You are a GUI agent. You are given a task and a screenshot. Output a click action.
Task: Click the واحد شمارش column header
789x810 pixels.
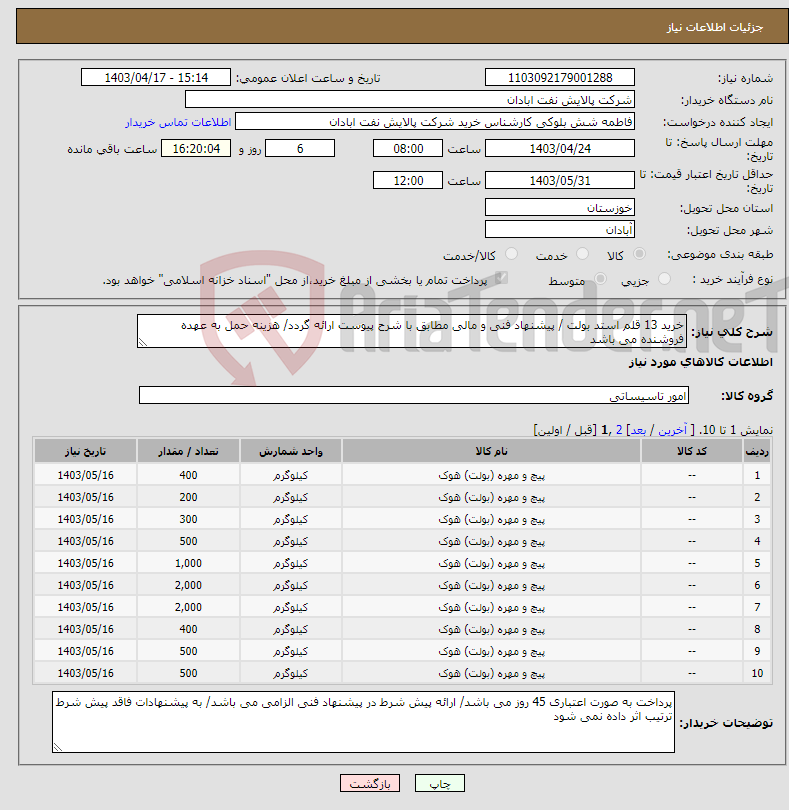coord(290,451)
